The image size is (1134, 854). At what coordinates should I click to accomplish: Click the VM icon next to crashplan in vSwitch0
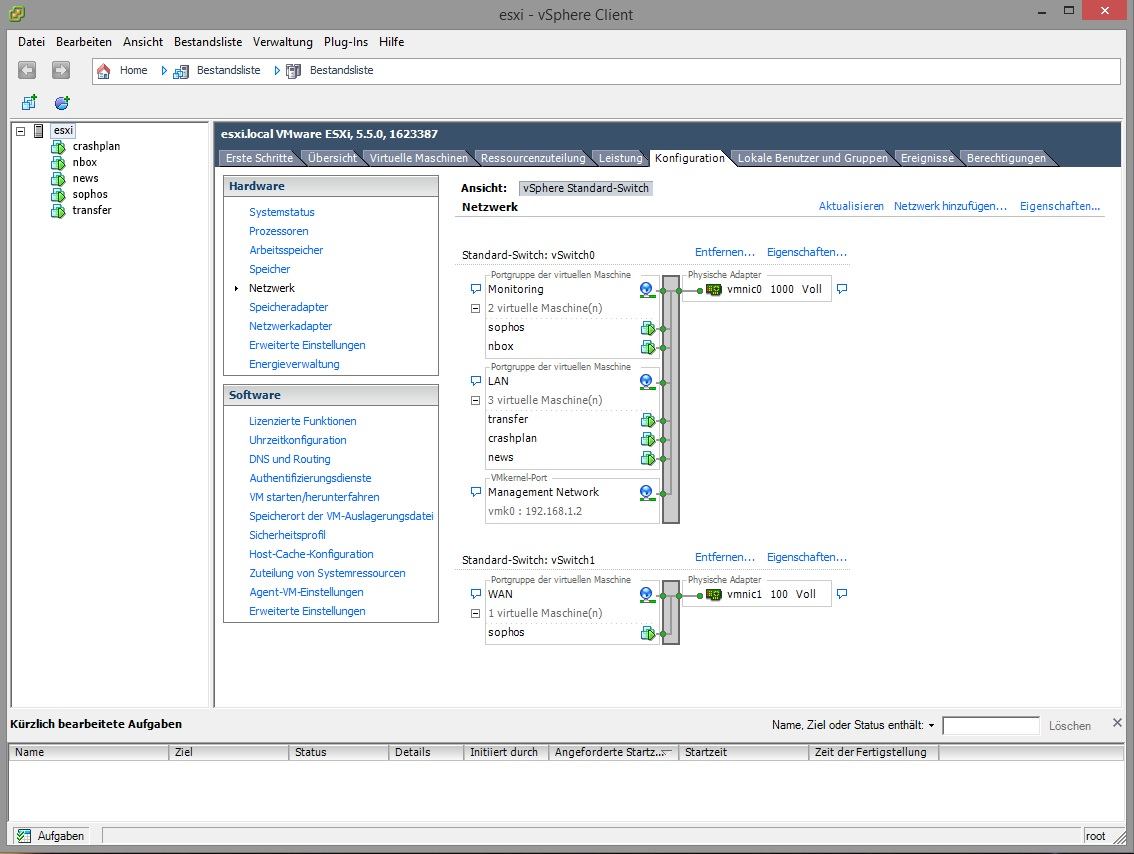[x=648, y=439]
